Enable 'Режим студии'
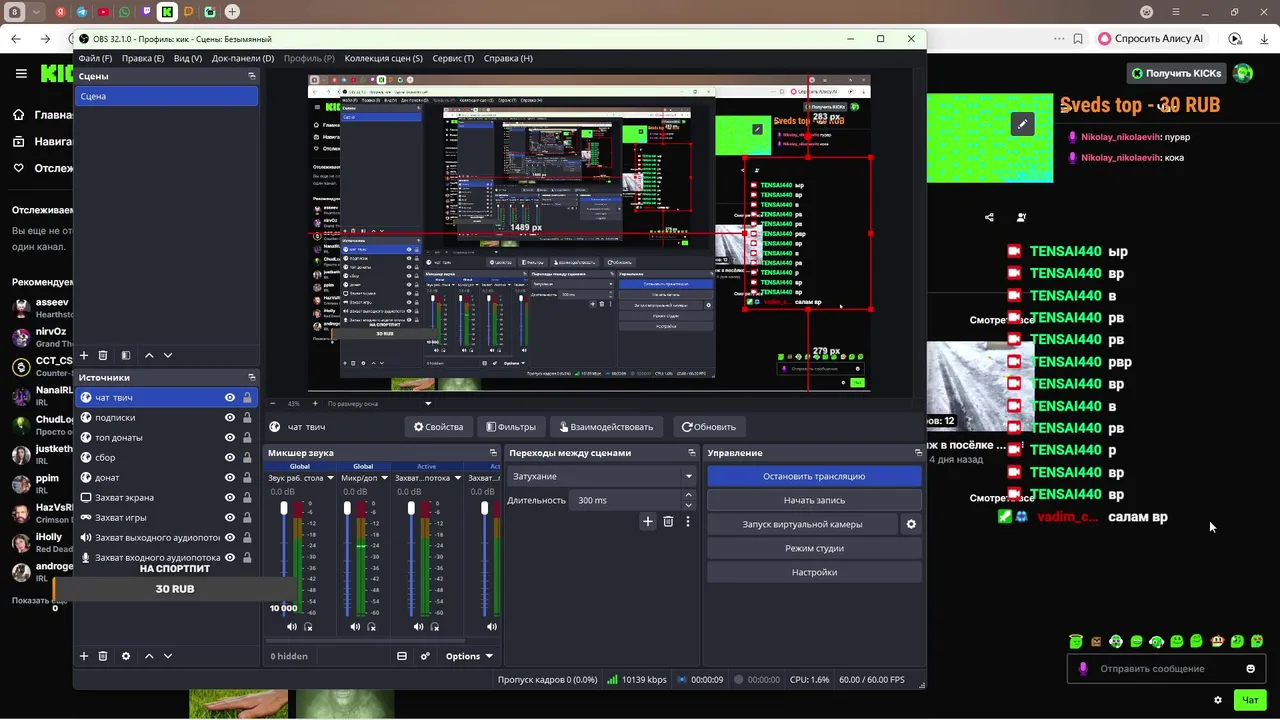1280x720 pixels. 814,548
